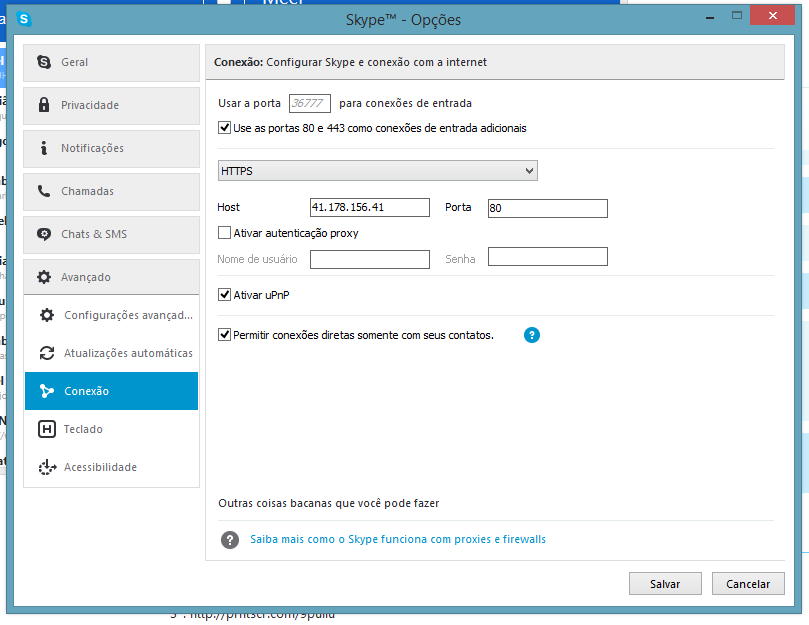Click the Acessibilidade icon

[47, 467]
